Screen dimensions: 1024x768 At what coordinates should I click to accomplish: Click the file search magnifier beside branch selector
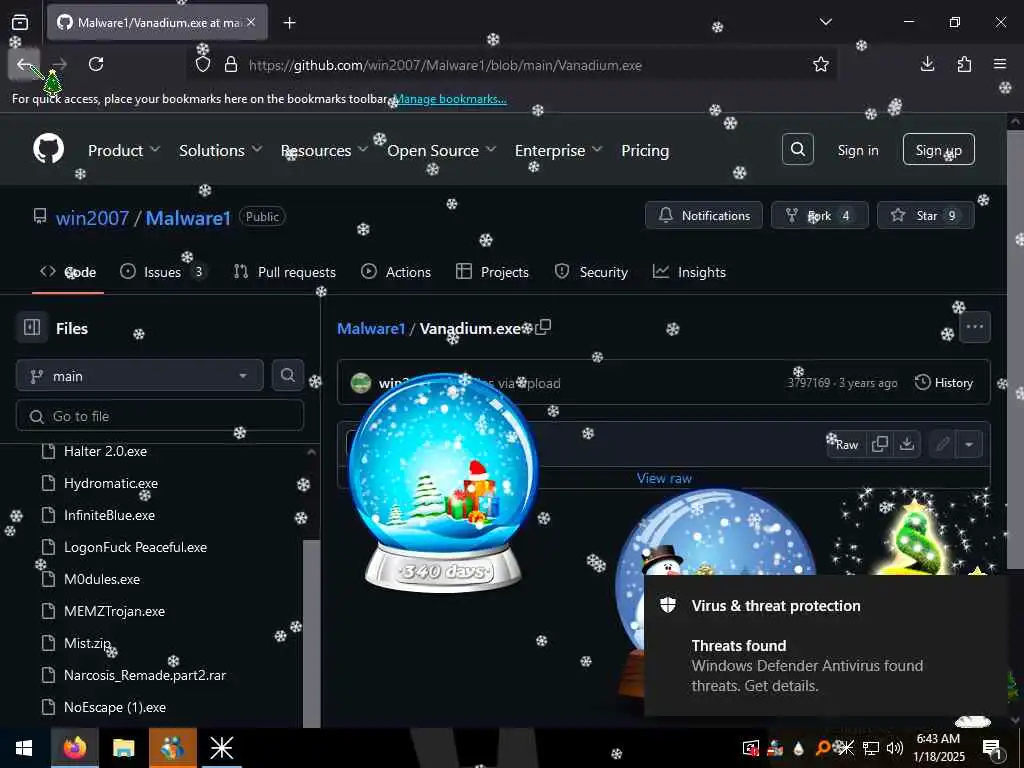[287, 375]
